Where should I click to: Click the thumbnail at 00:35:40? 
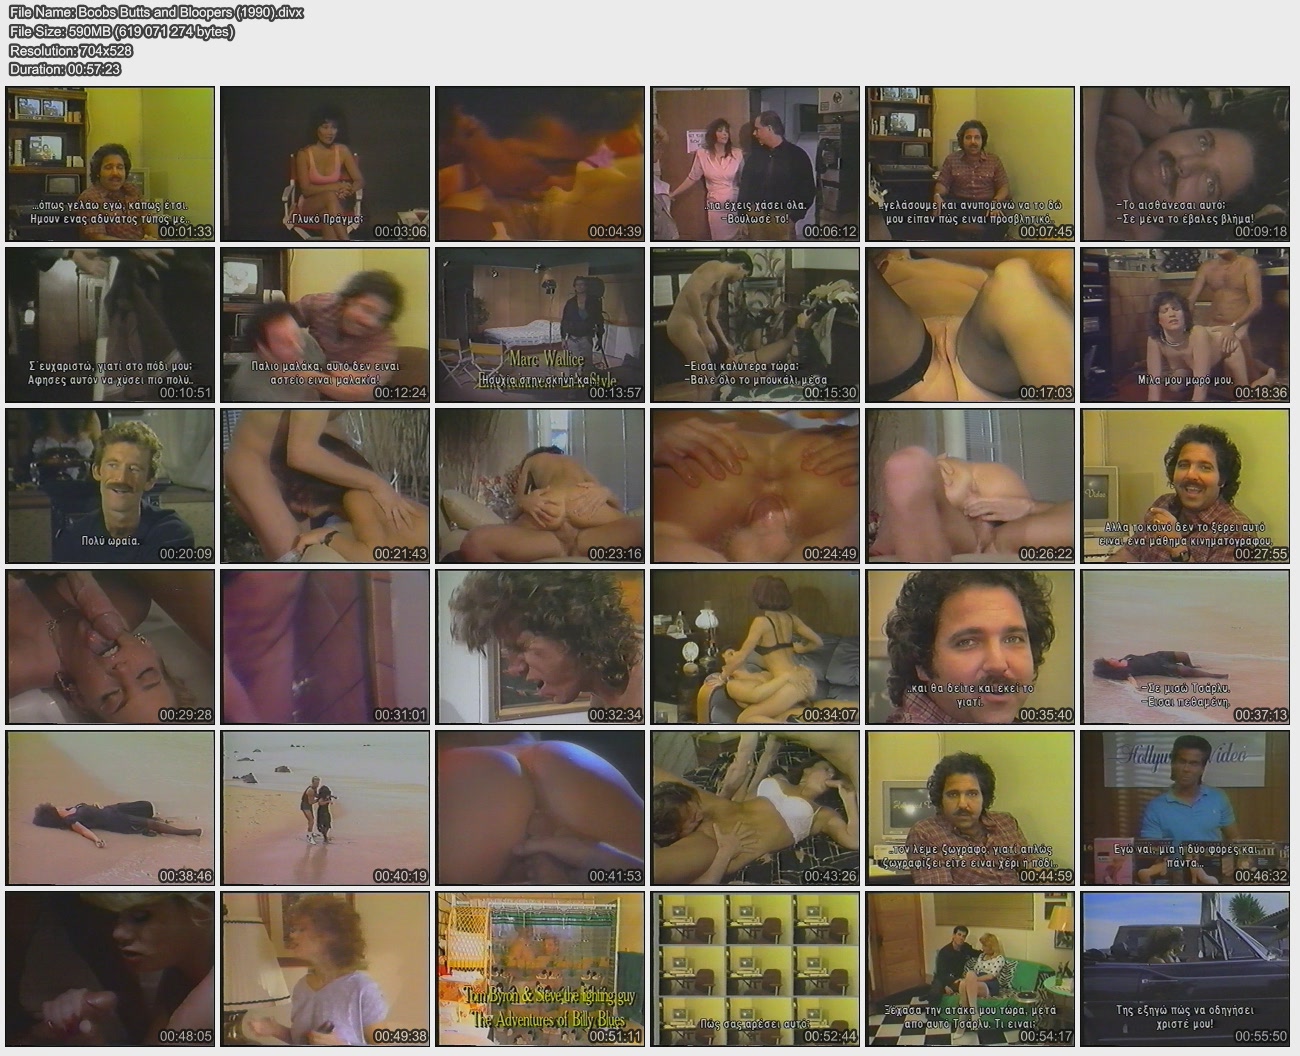[x=970, y=648]
